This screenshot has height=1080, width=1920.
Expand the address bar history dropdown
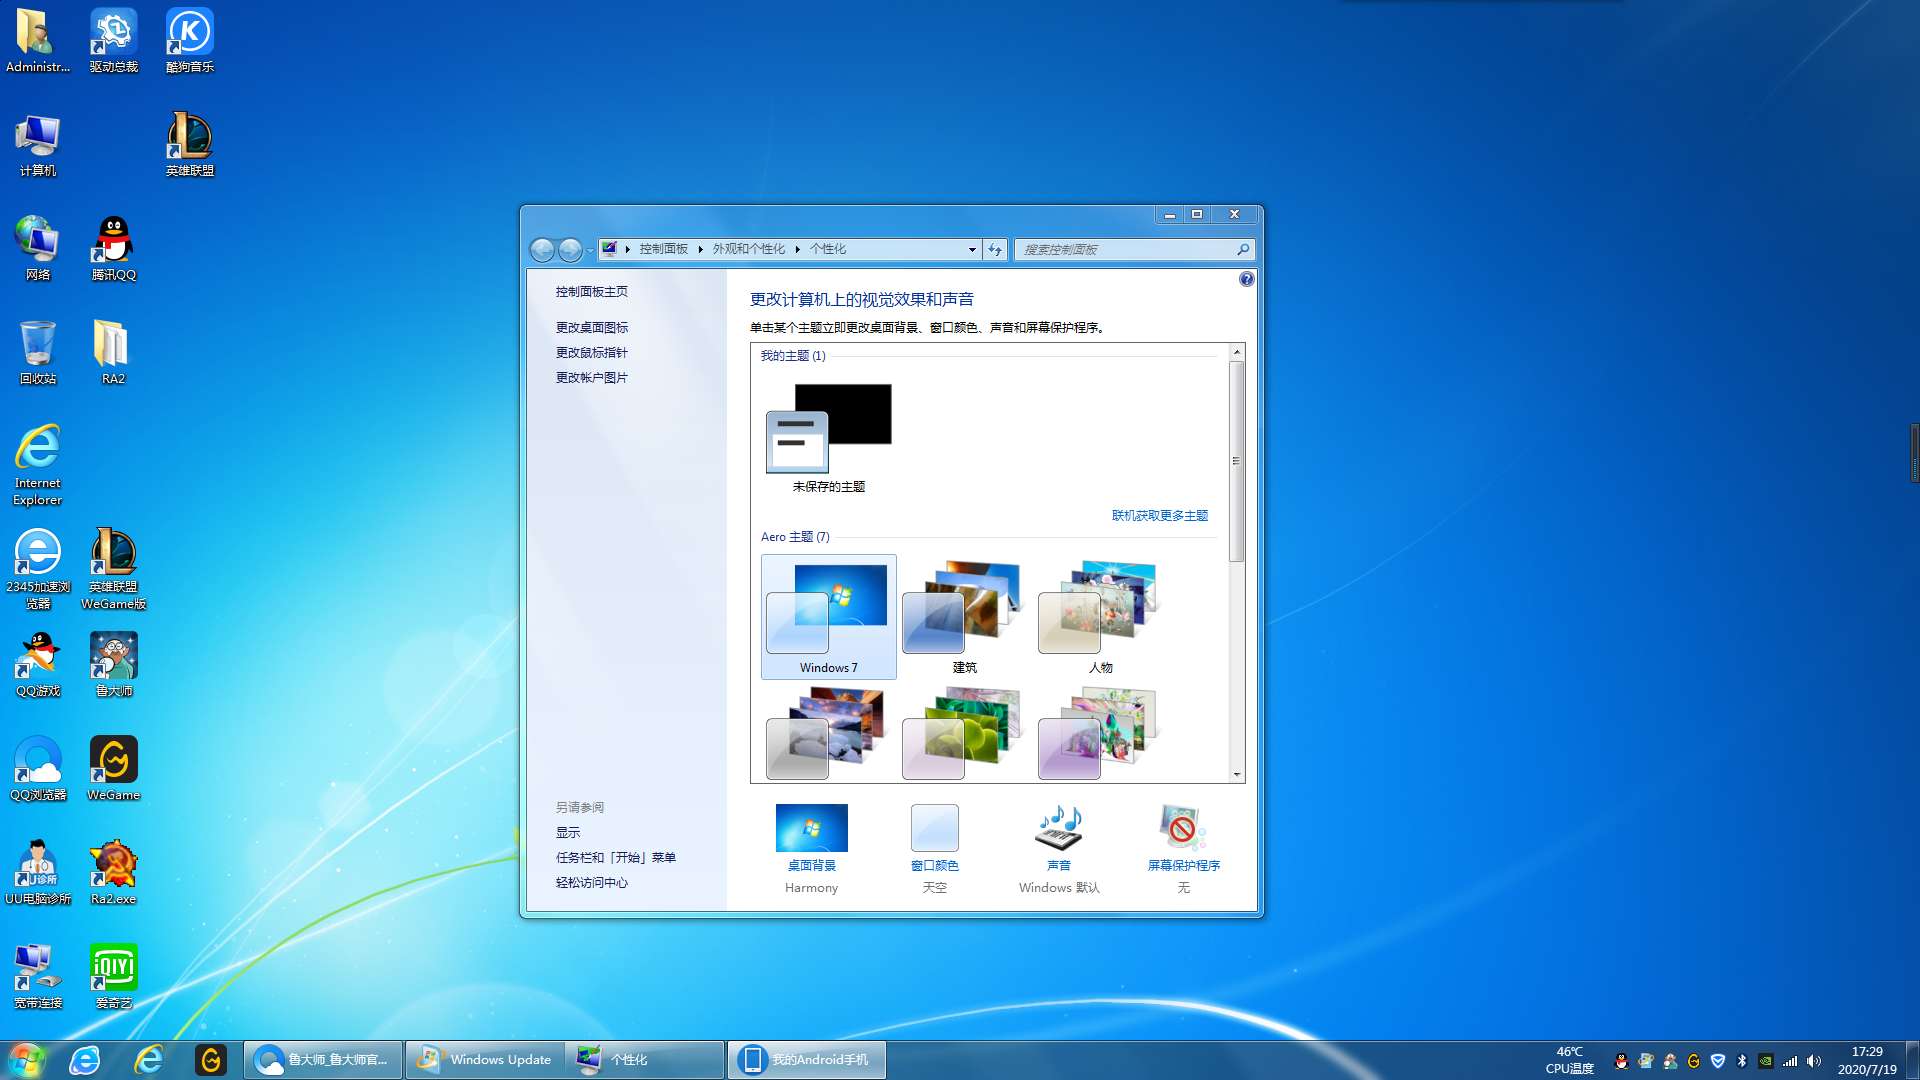972,250
